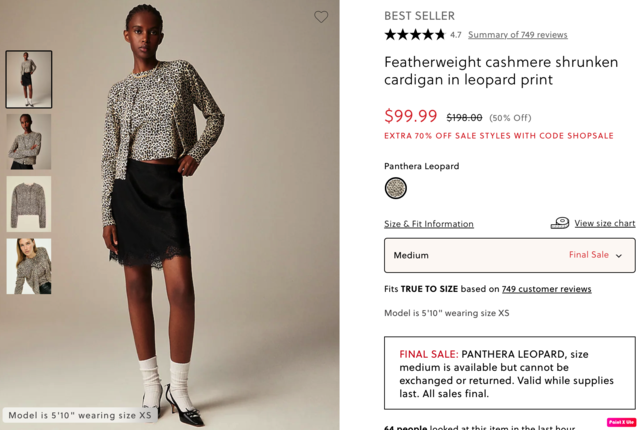The width and height of the screenshot is (640, 430).
Task: Select the second thumbnail with arms crossed
Action: [x=29, y=142]
